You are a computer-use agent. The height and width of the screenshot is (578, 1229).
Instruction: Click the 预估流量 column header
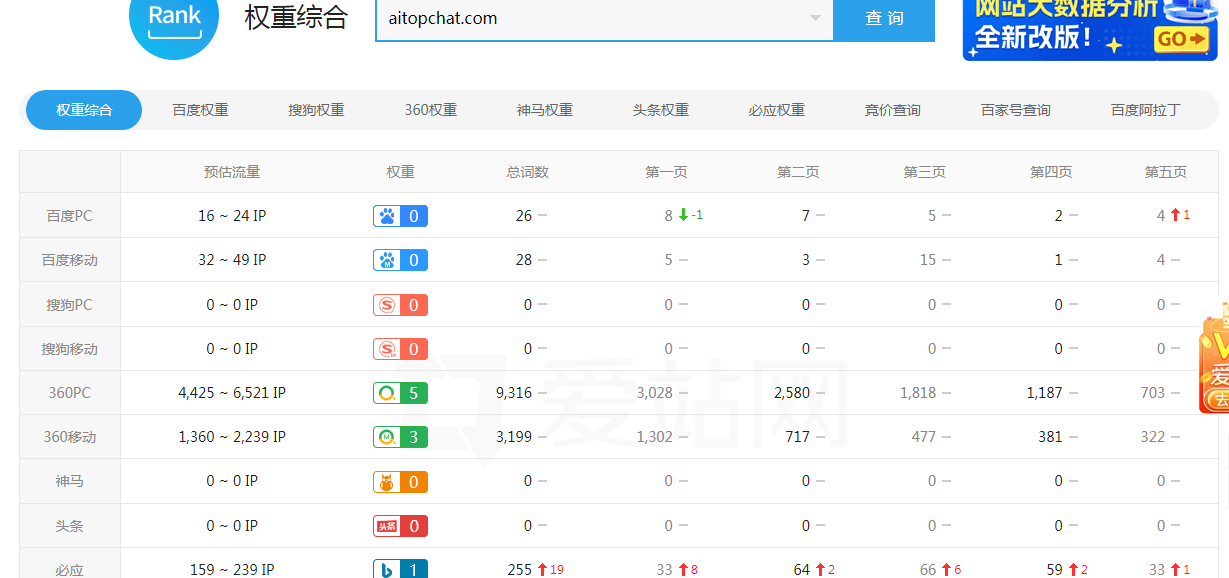point(232,172)
